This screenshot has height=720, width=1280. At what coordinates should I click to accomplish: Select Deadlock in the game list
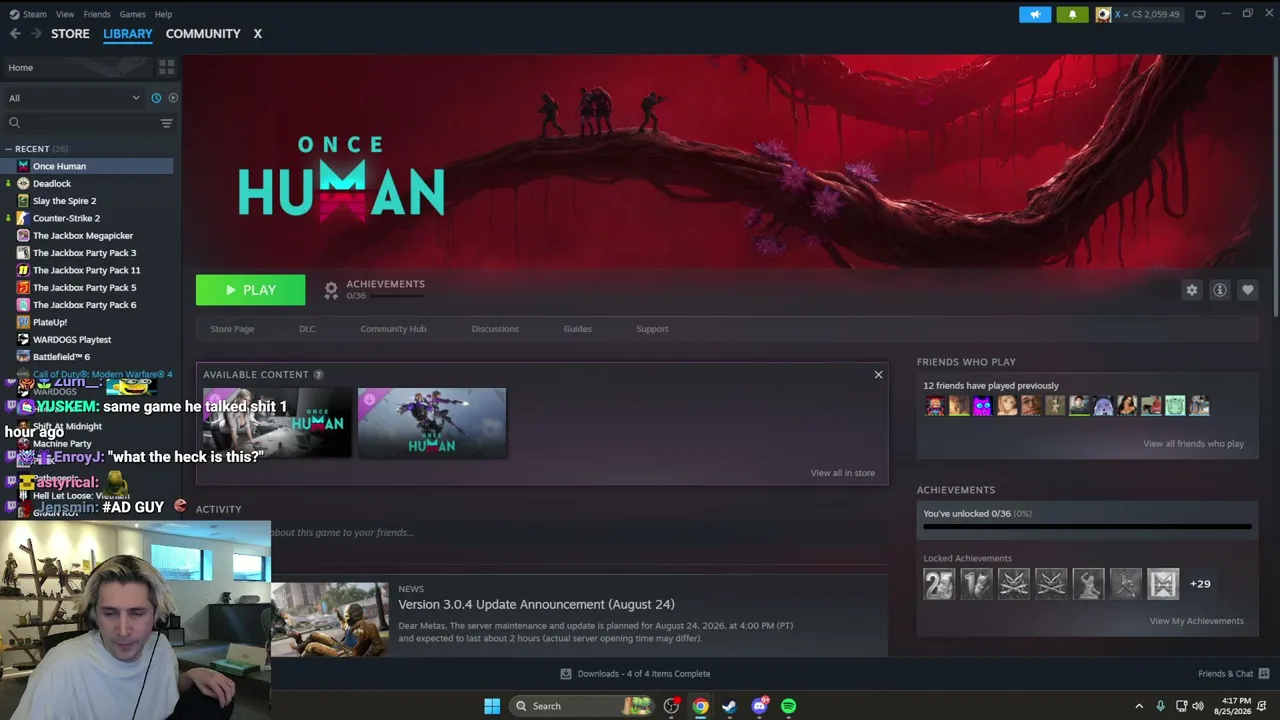(52, 184)
